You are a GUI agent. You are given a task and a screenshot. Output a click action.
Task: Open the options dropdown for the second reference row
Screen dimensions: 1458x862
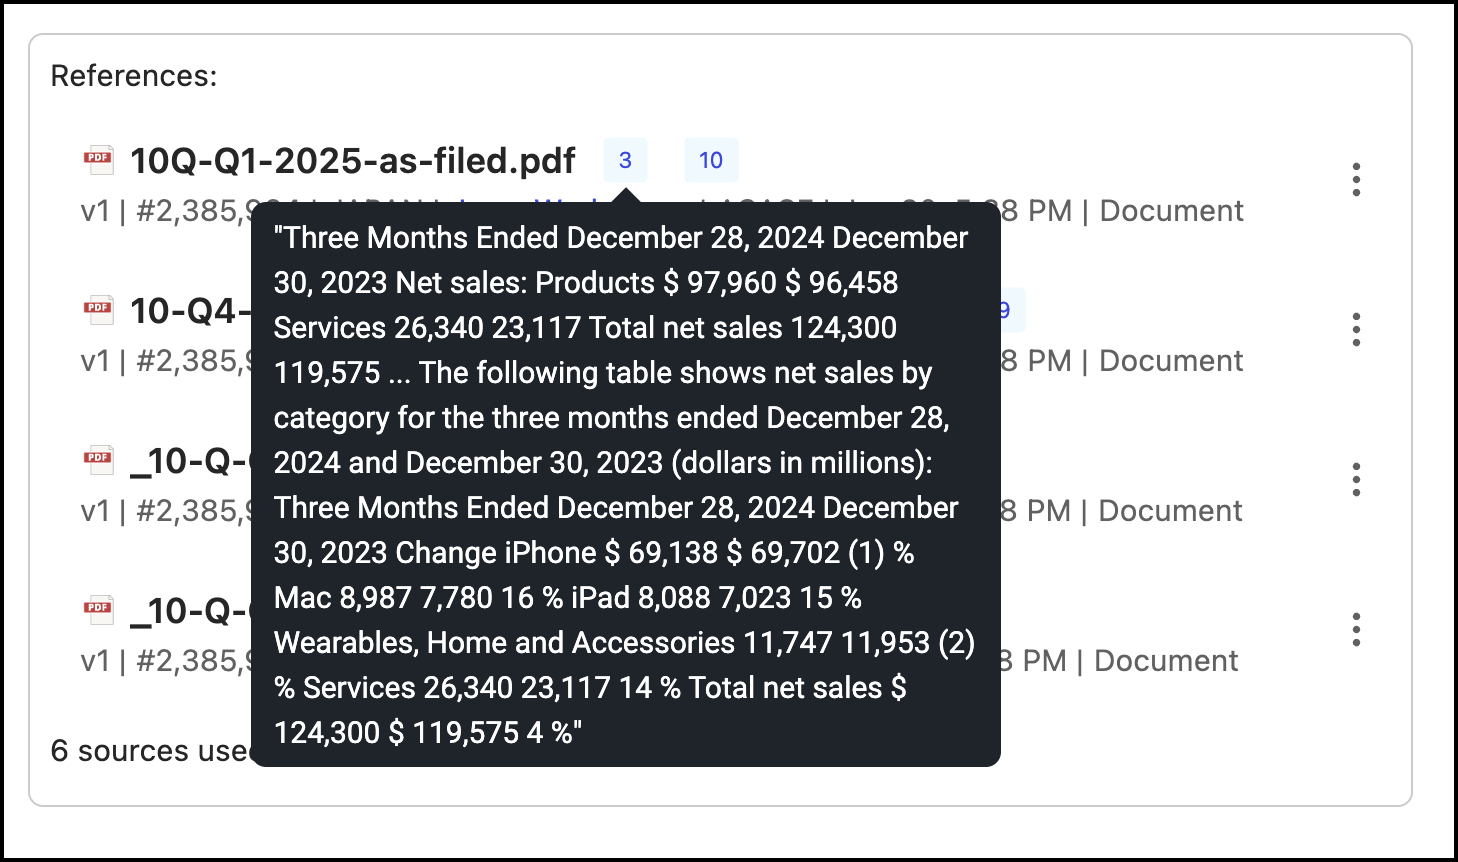[x=1357, y=330]
